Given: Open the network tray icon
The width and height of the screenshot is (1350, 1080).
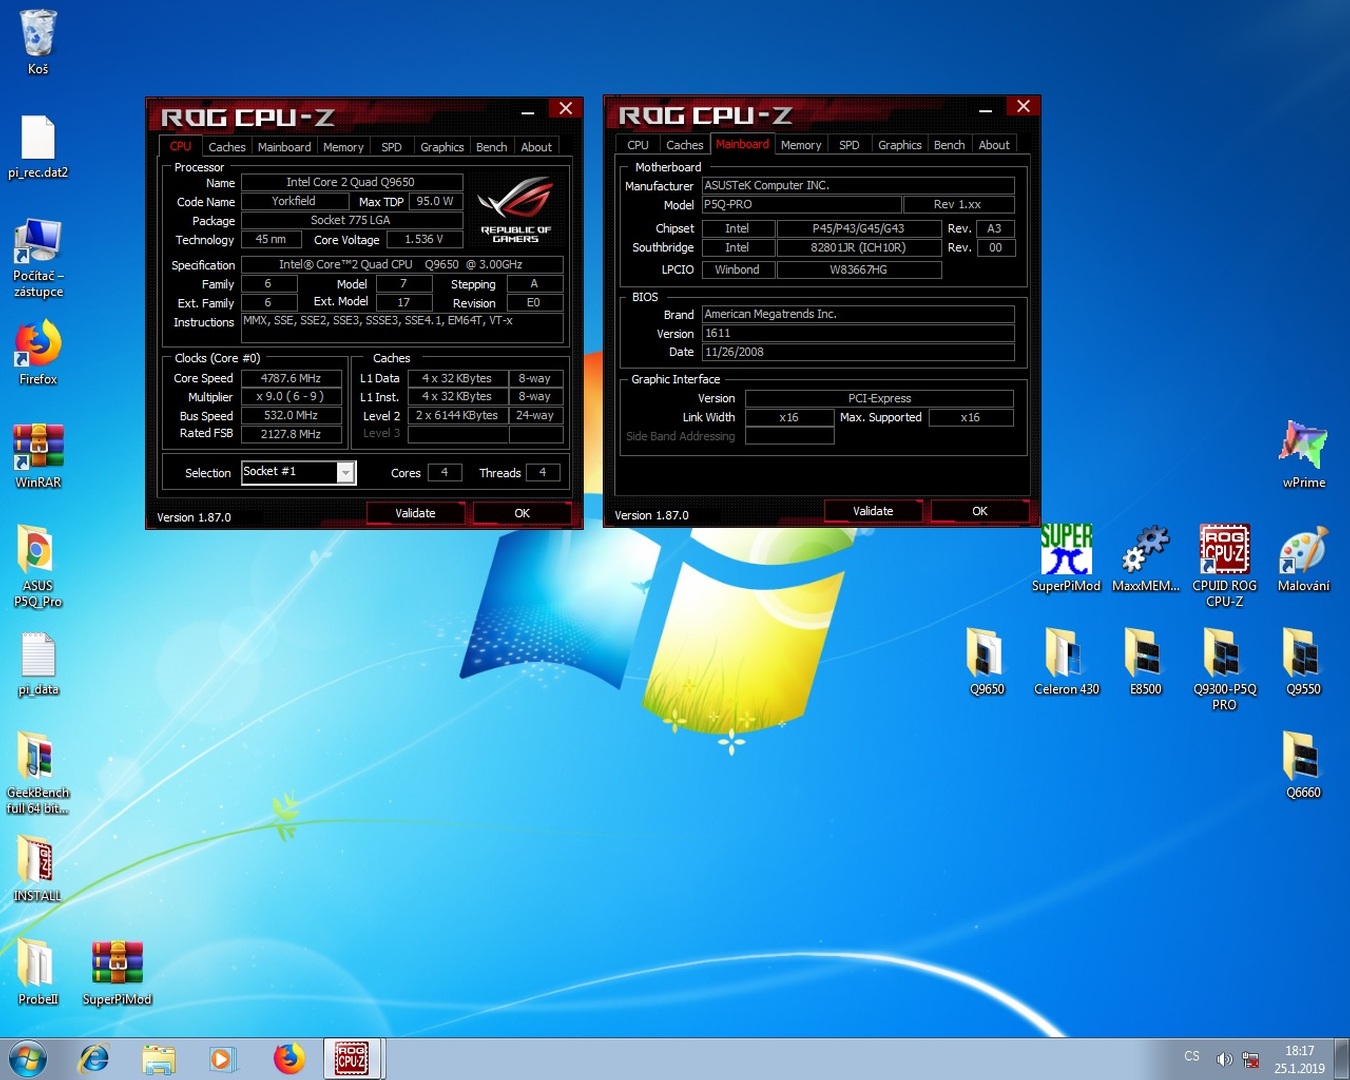Looking at the screenshot, I should [x=1250, y=1059].
